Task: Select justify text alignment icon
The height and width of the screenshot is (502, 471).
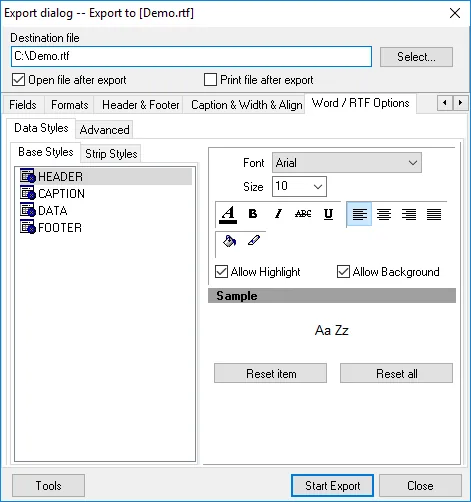Action: pos(434,214)
